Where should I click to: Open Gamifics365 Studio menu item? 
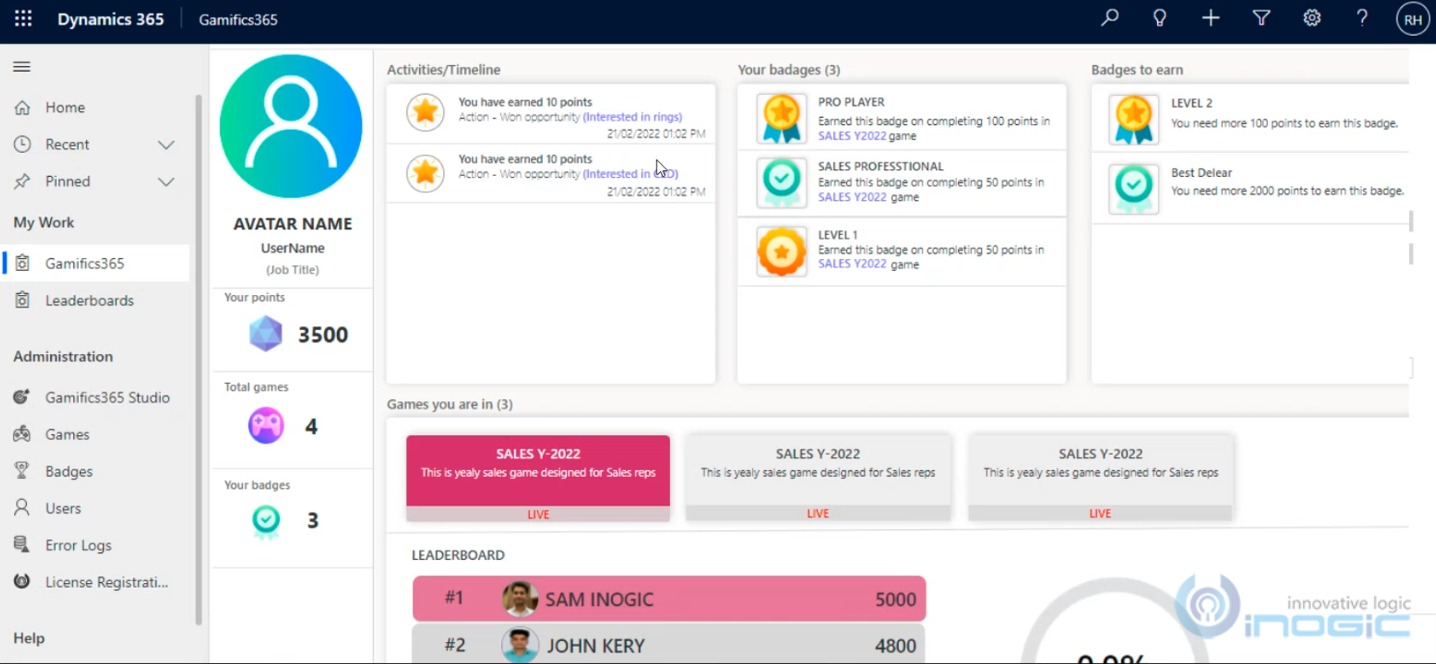coord(97,397)
